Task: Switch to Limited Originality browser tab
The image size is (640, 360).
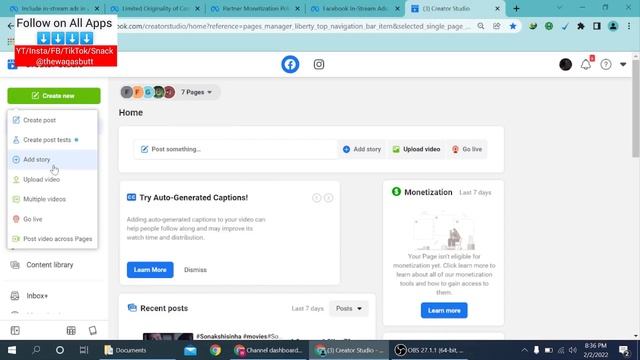Action: click(x=156, y=9)
